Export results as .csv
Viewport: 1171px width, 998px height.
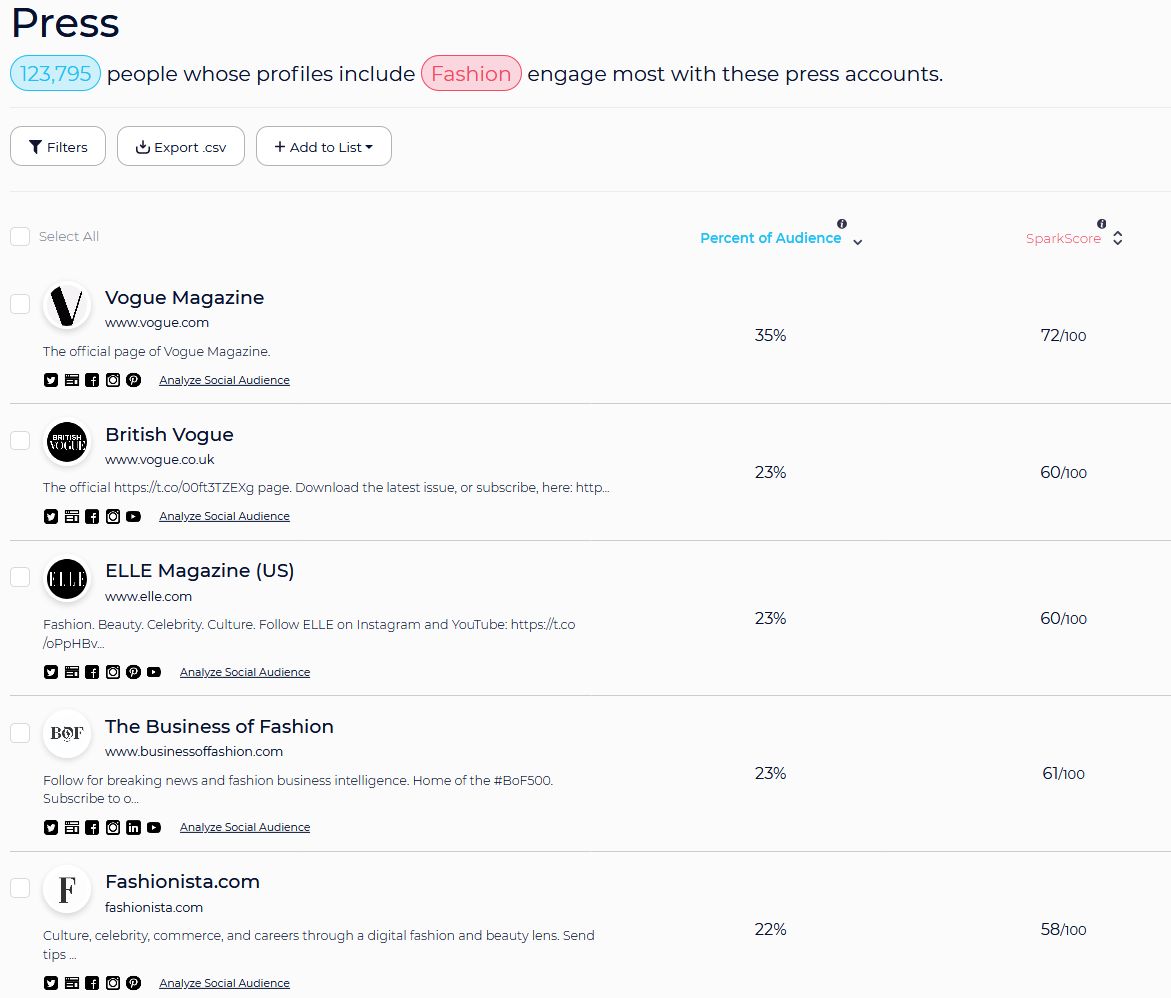click(181, 146)
